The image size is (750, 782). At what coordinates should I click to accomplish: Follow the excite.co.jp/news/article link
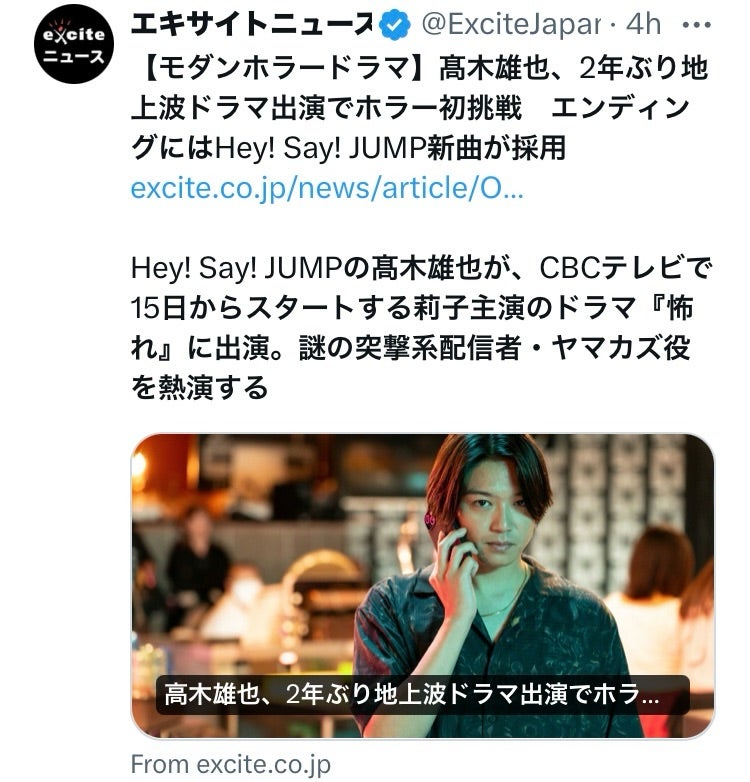coord(327,189)
